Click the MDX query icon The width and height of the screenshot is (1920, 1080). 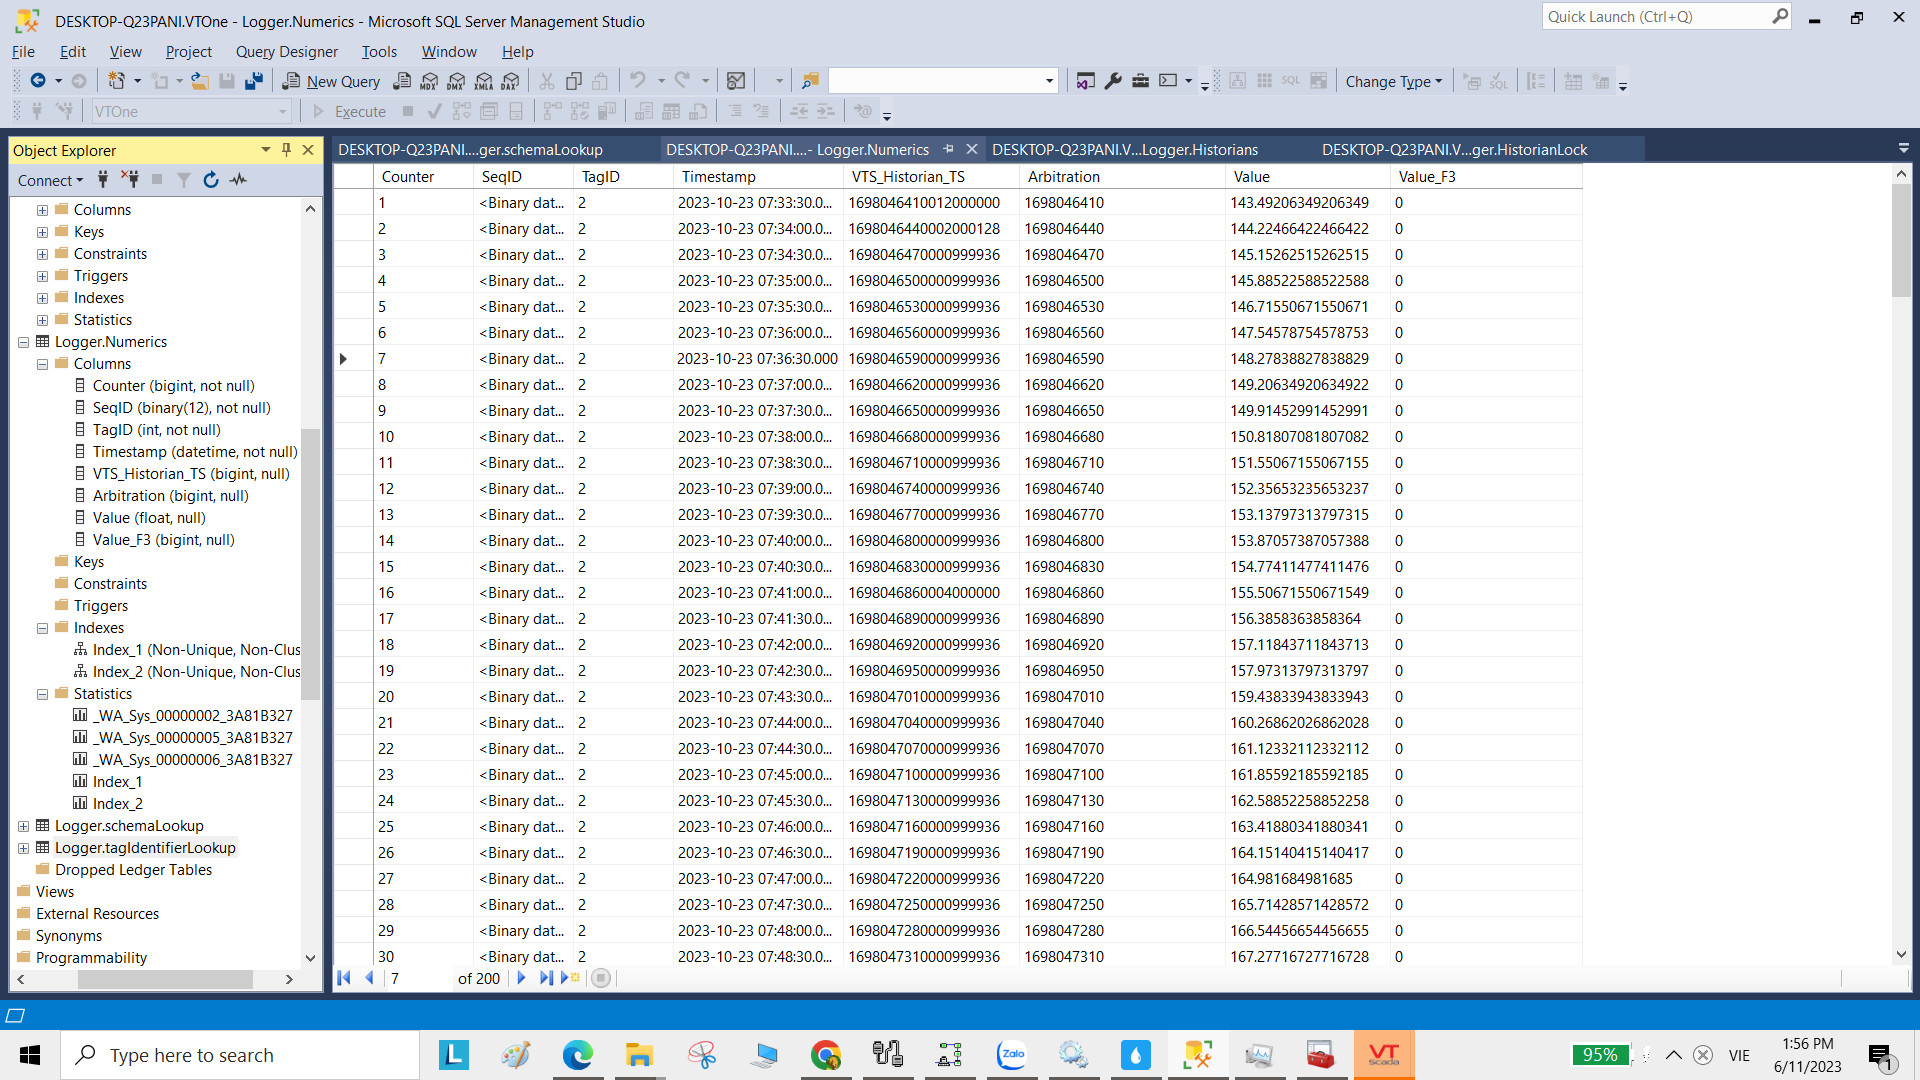(x=430, y=81)
